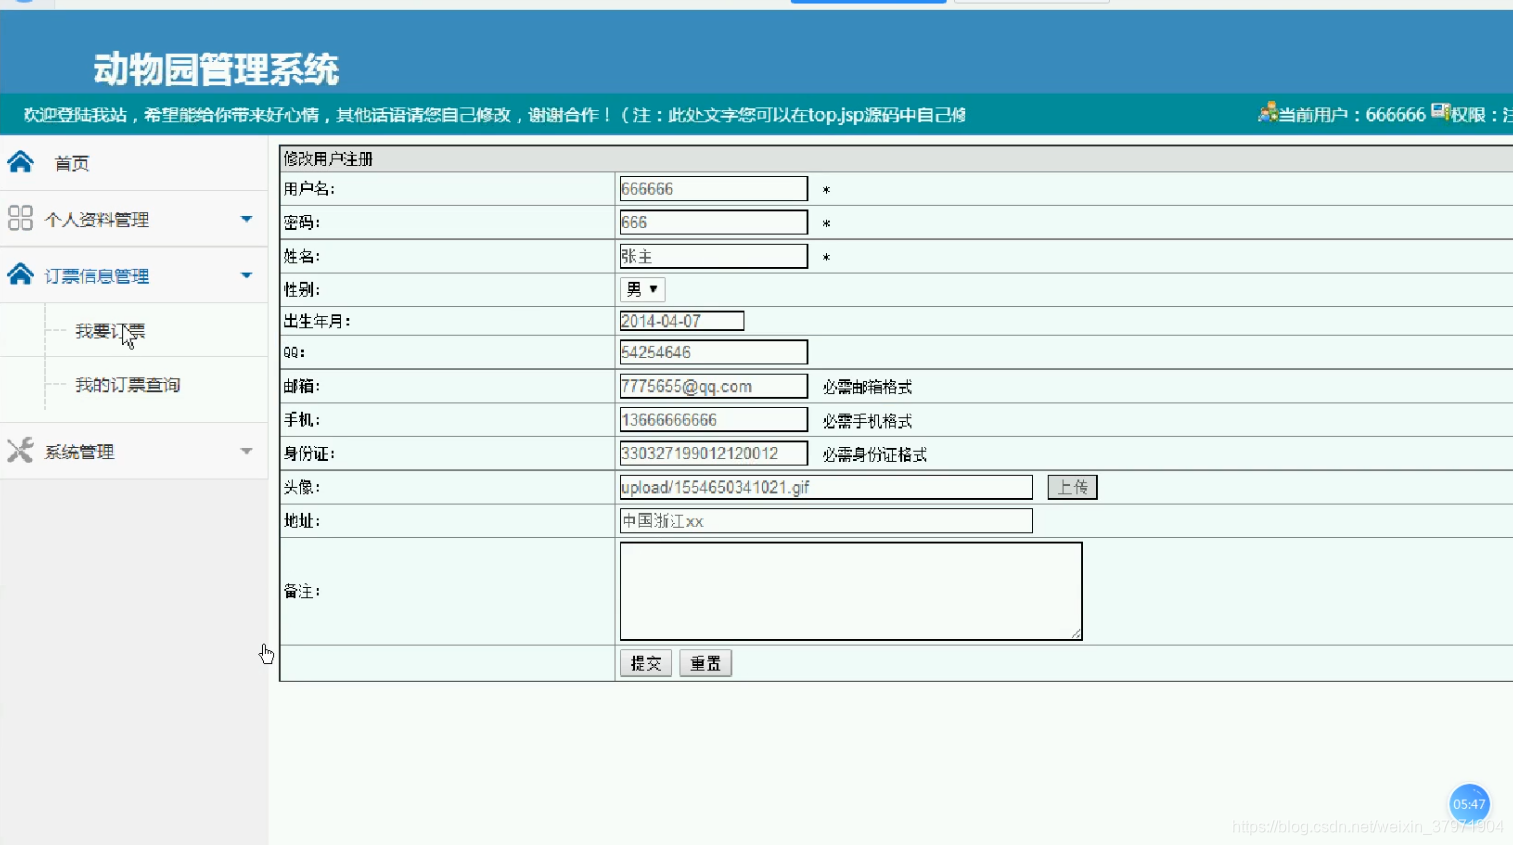
Task: Select 我的订票查询 submenu item
Action: coord(128,385)
